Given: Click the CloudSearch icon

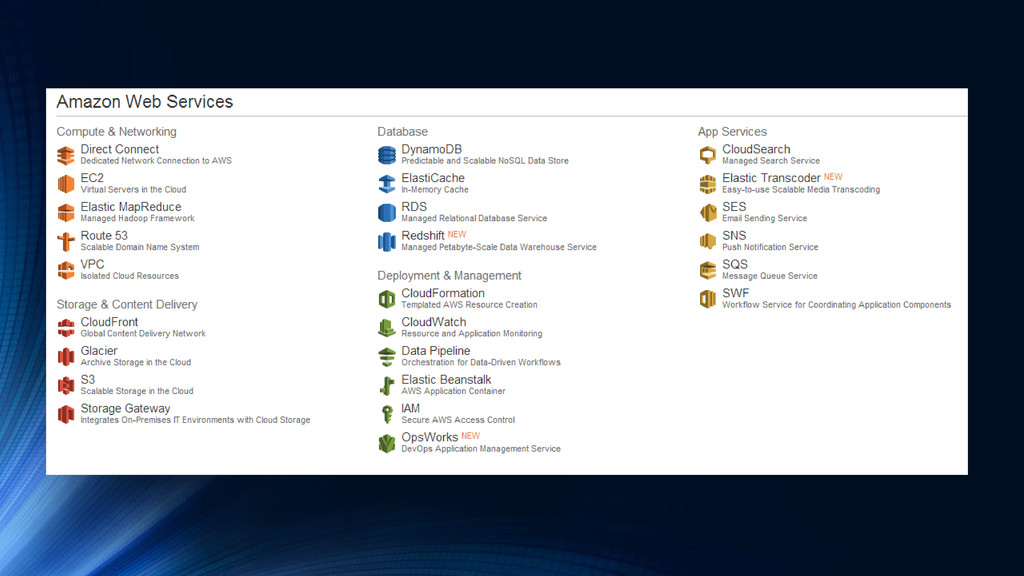Looking at the screenshot, I should pos(707,155).
